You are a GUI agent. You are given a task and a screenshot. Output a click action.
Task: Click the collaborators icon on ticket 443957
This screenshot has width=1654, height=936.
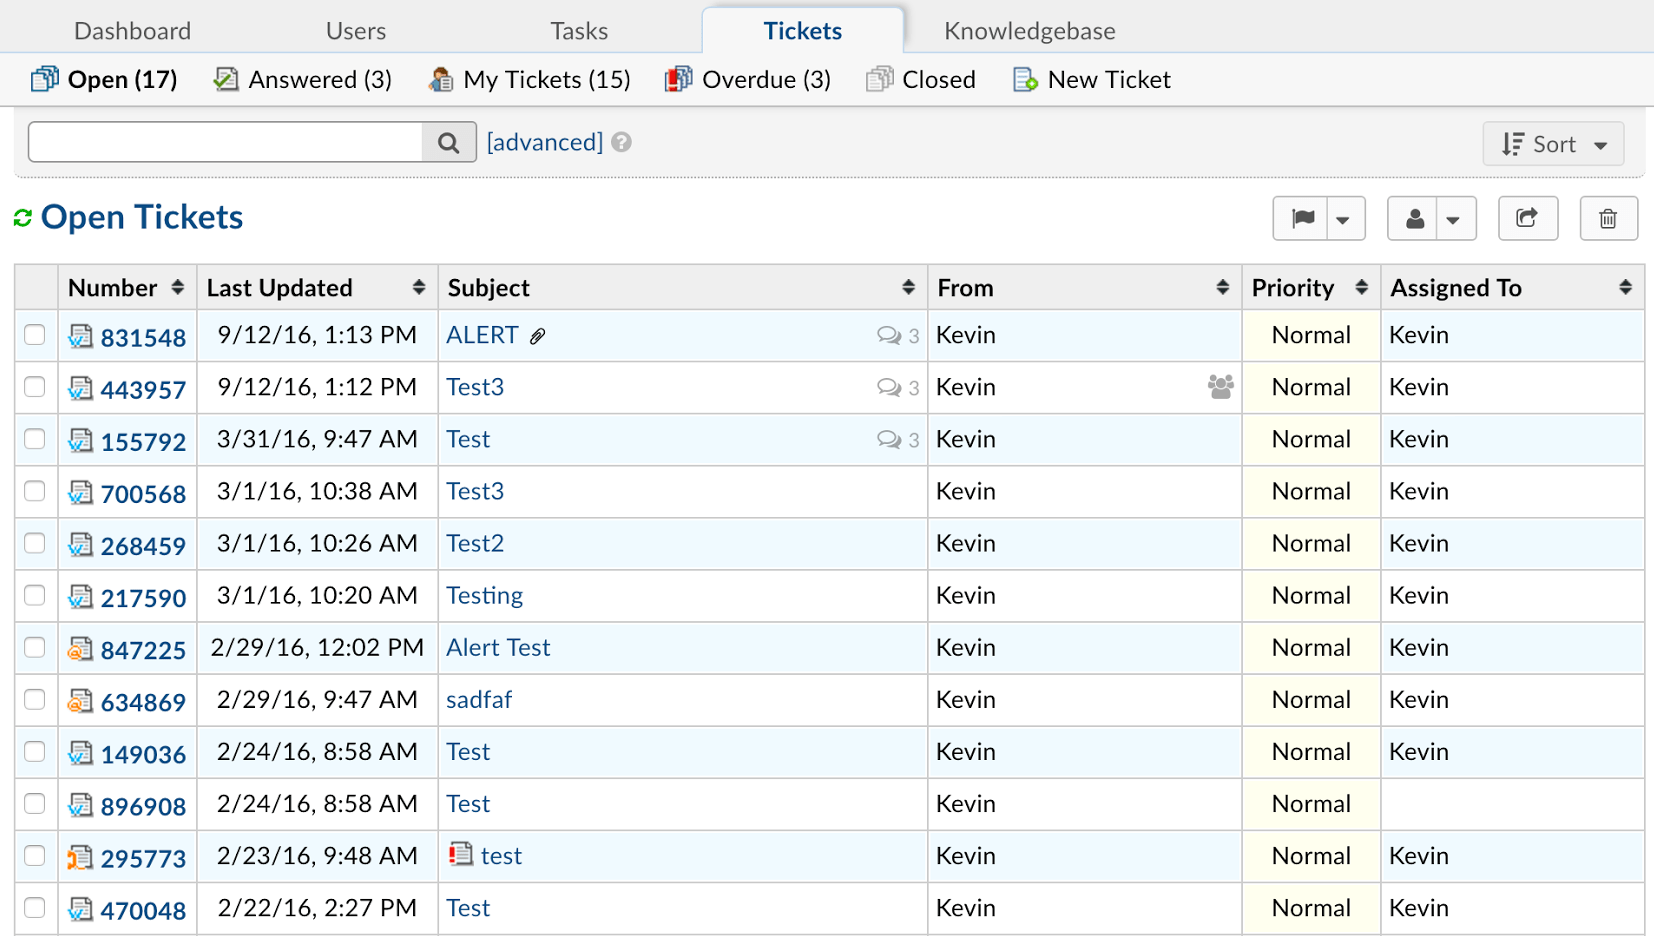[x=1220, y=387]
